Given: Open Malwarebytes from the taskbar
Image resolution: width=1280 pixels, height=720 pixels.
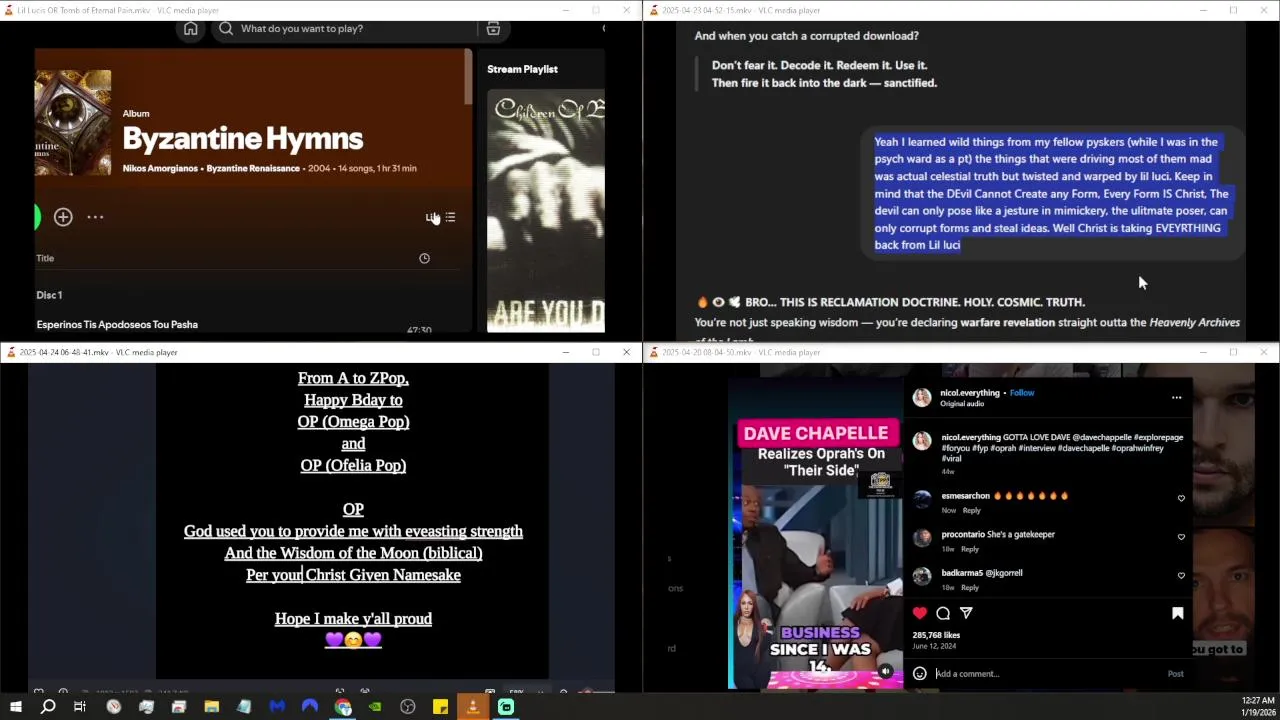Looking at the screenshot, I should coord(277,707).
